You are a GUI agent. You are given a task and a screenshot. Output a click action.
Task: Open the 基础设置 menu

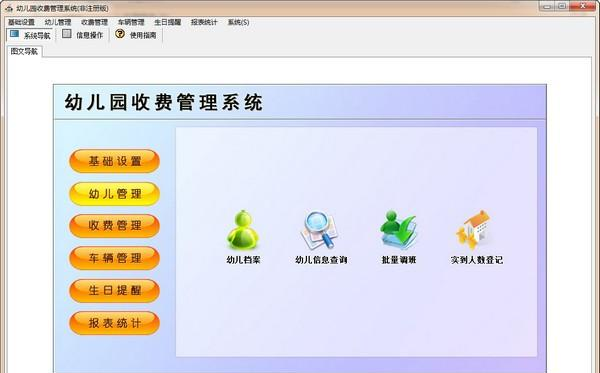coord(21,22)
